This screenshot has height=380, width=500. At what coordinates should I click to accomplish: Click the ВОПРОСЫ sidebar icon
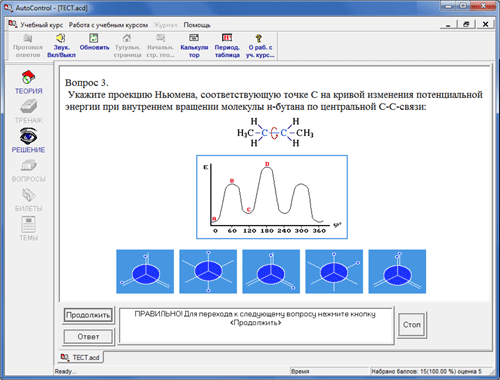28,171
